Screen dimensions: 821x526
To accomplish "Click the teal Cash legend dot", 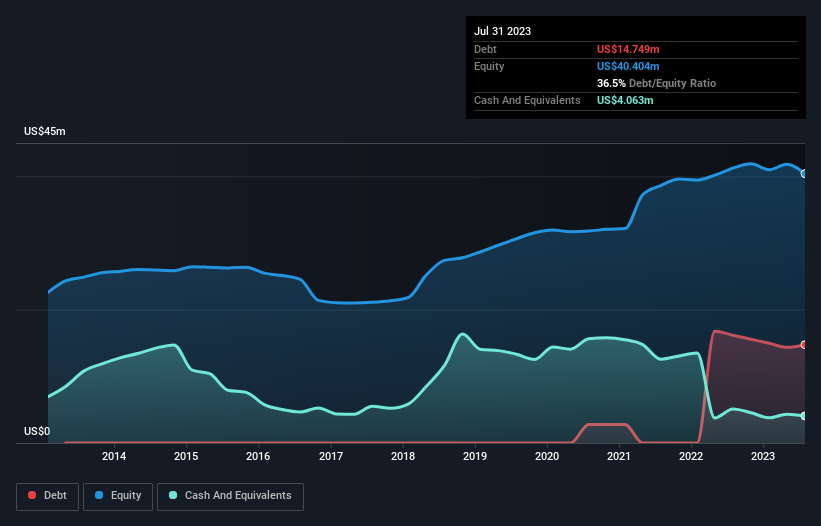I will point(173,495).
